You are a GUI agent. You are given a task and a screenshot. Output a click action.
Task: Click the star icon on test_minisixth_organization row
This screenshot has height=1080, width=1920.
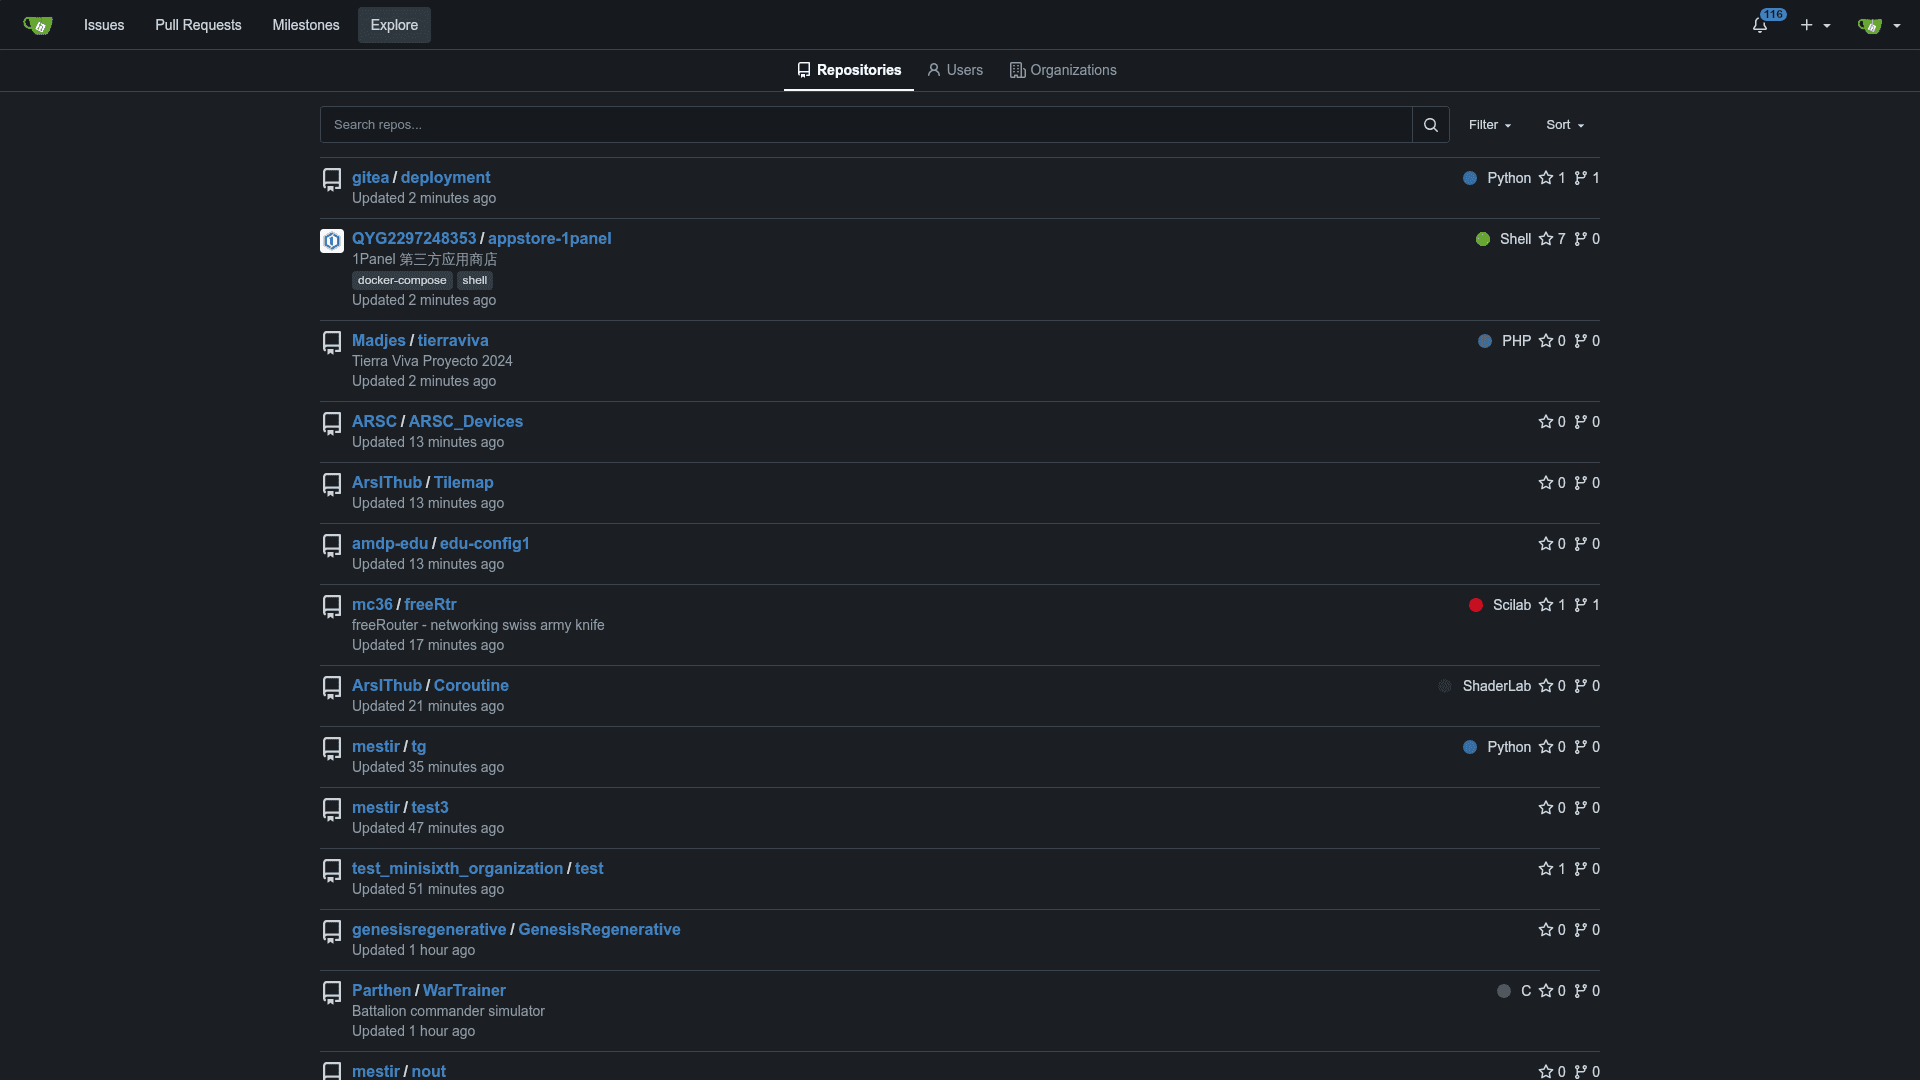pyautogui.click(x=1546, y=869)
